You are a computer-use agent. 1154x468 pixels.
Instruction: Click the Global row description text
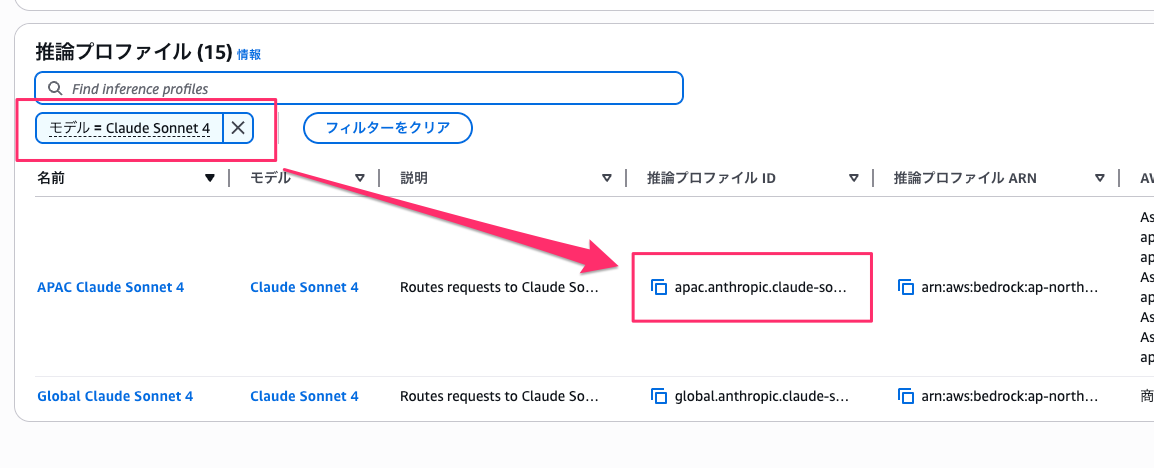[x=500, y=396]
